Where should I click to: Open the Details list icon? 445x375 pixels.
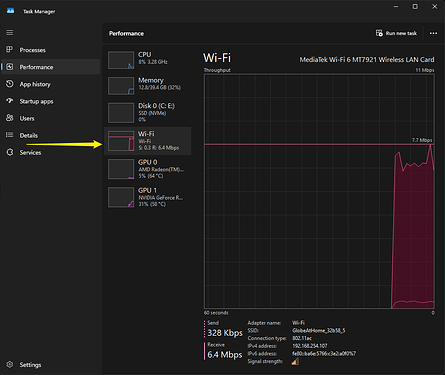(x=10, y=135)
